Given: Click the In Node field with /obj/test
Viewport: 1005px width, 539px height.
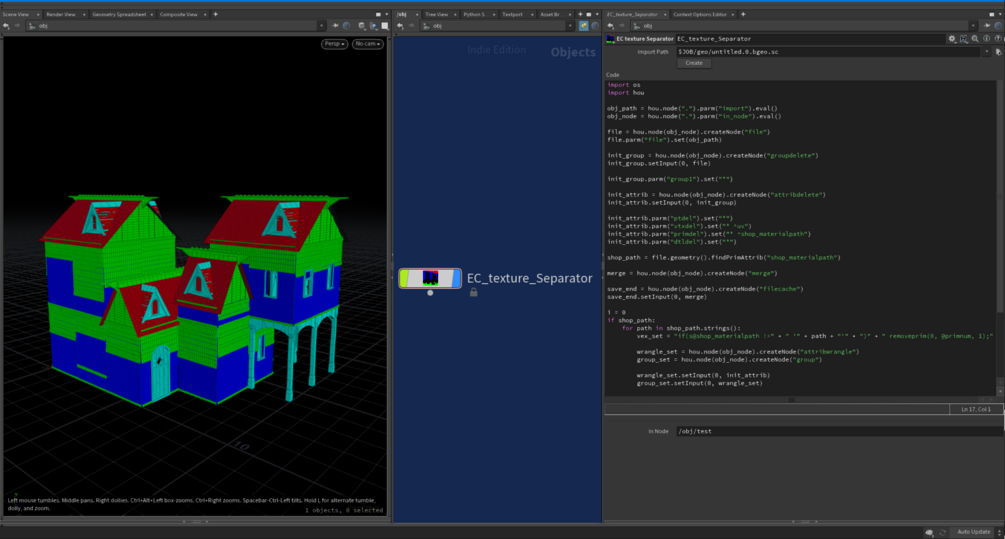Looking at the screenshot, I should [838, 431].
